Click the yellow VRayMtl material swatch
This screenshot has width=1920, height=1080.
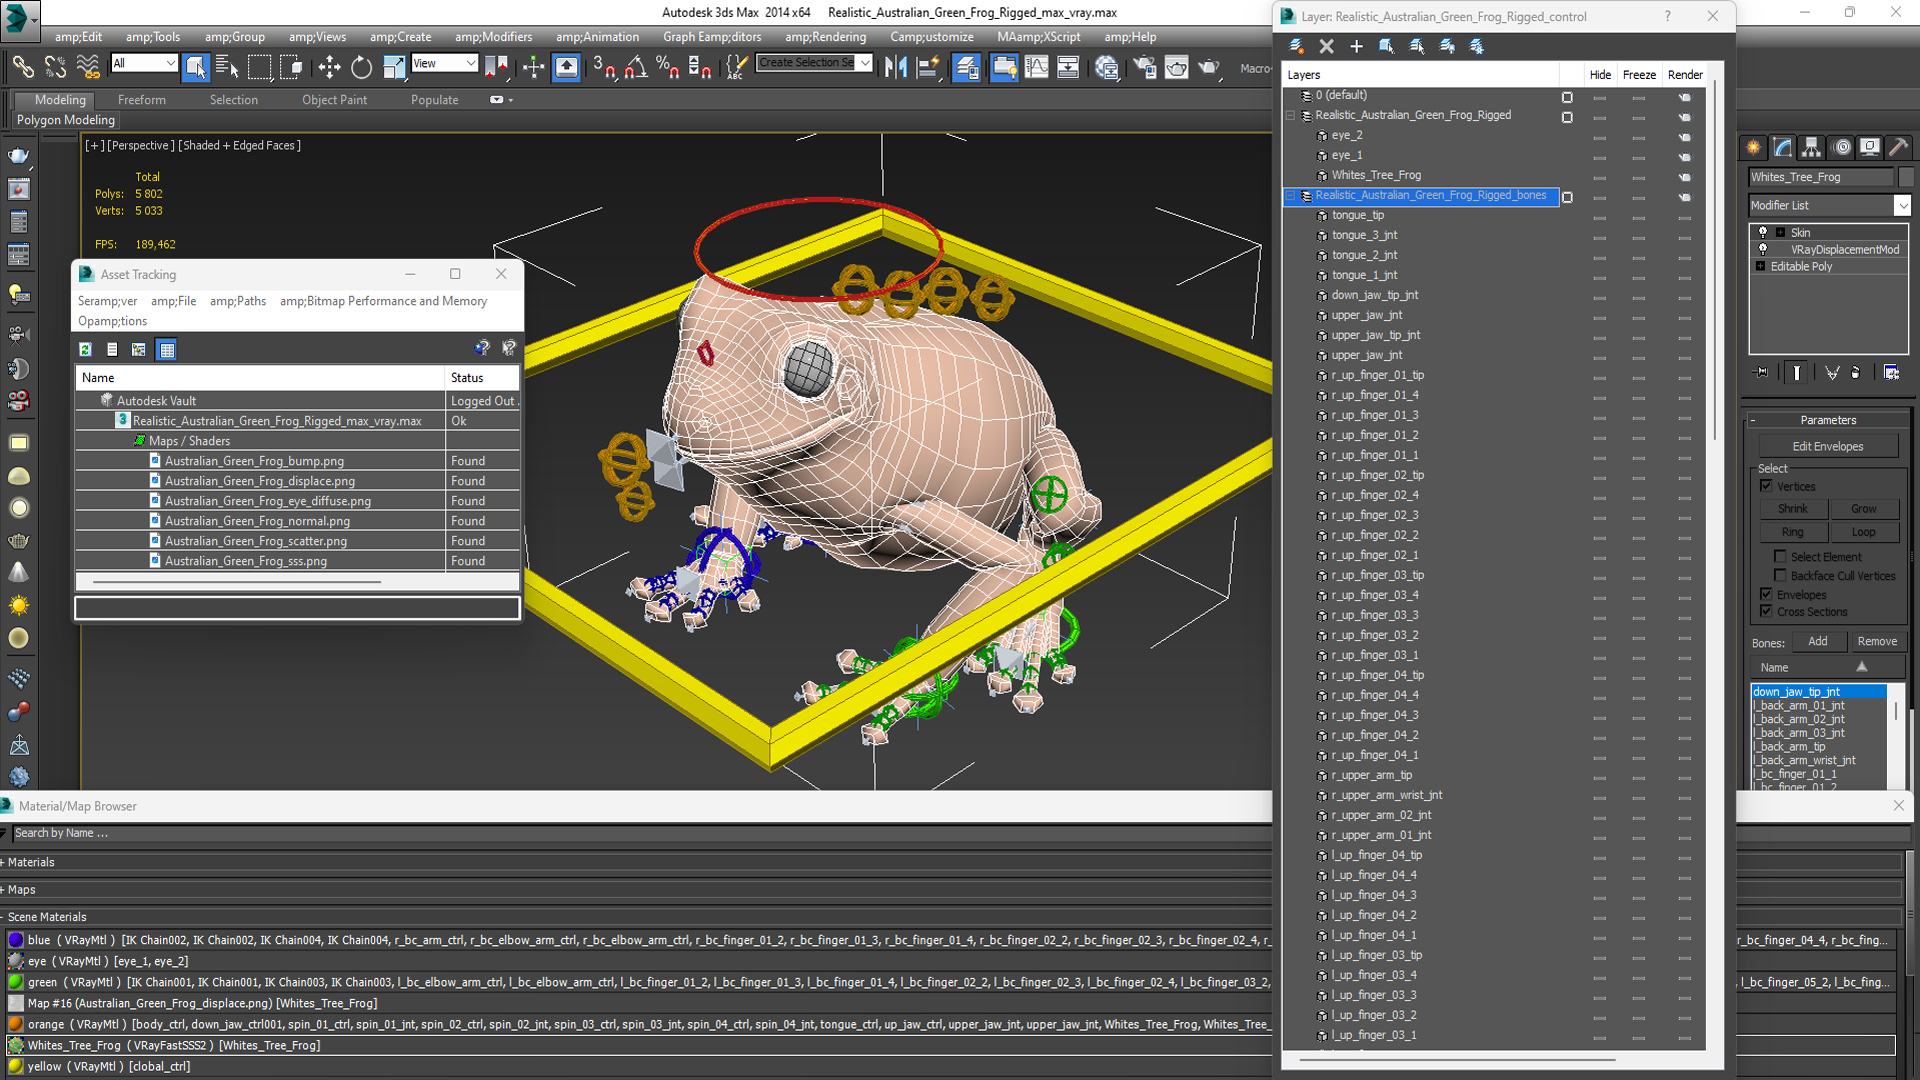click(15, 1066)
